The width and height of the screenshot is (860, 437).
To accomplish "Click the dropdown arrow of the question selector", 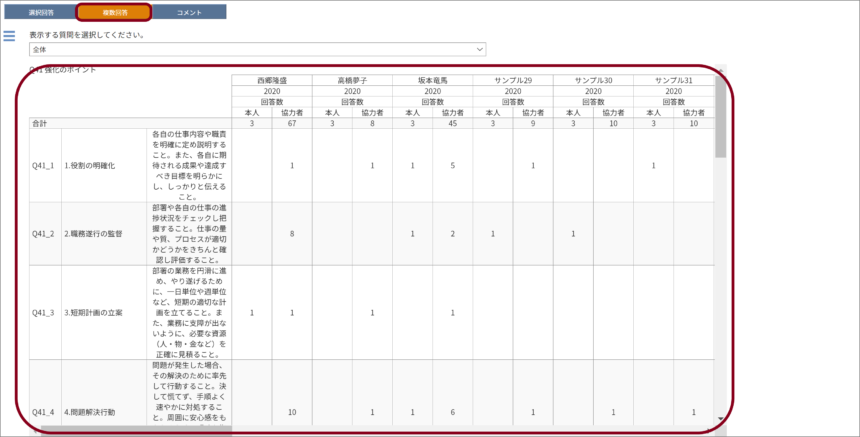I will (x=480, y=49).
